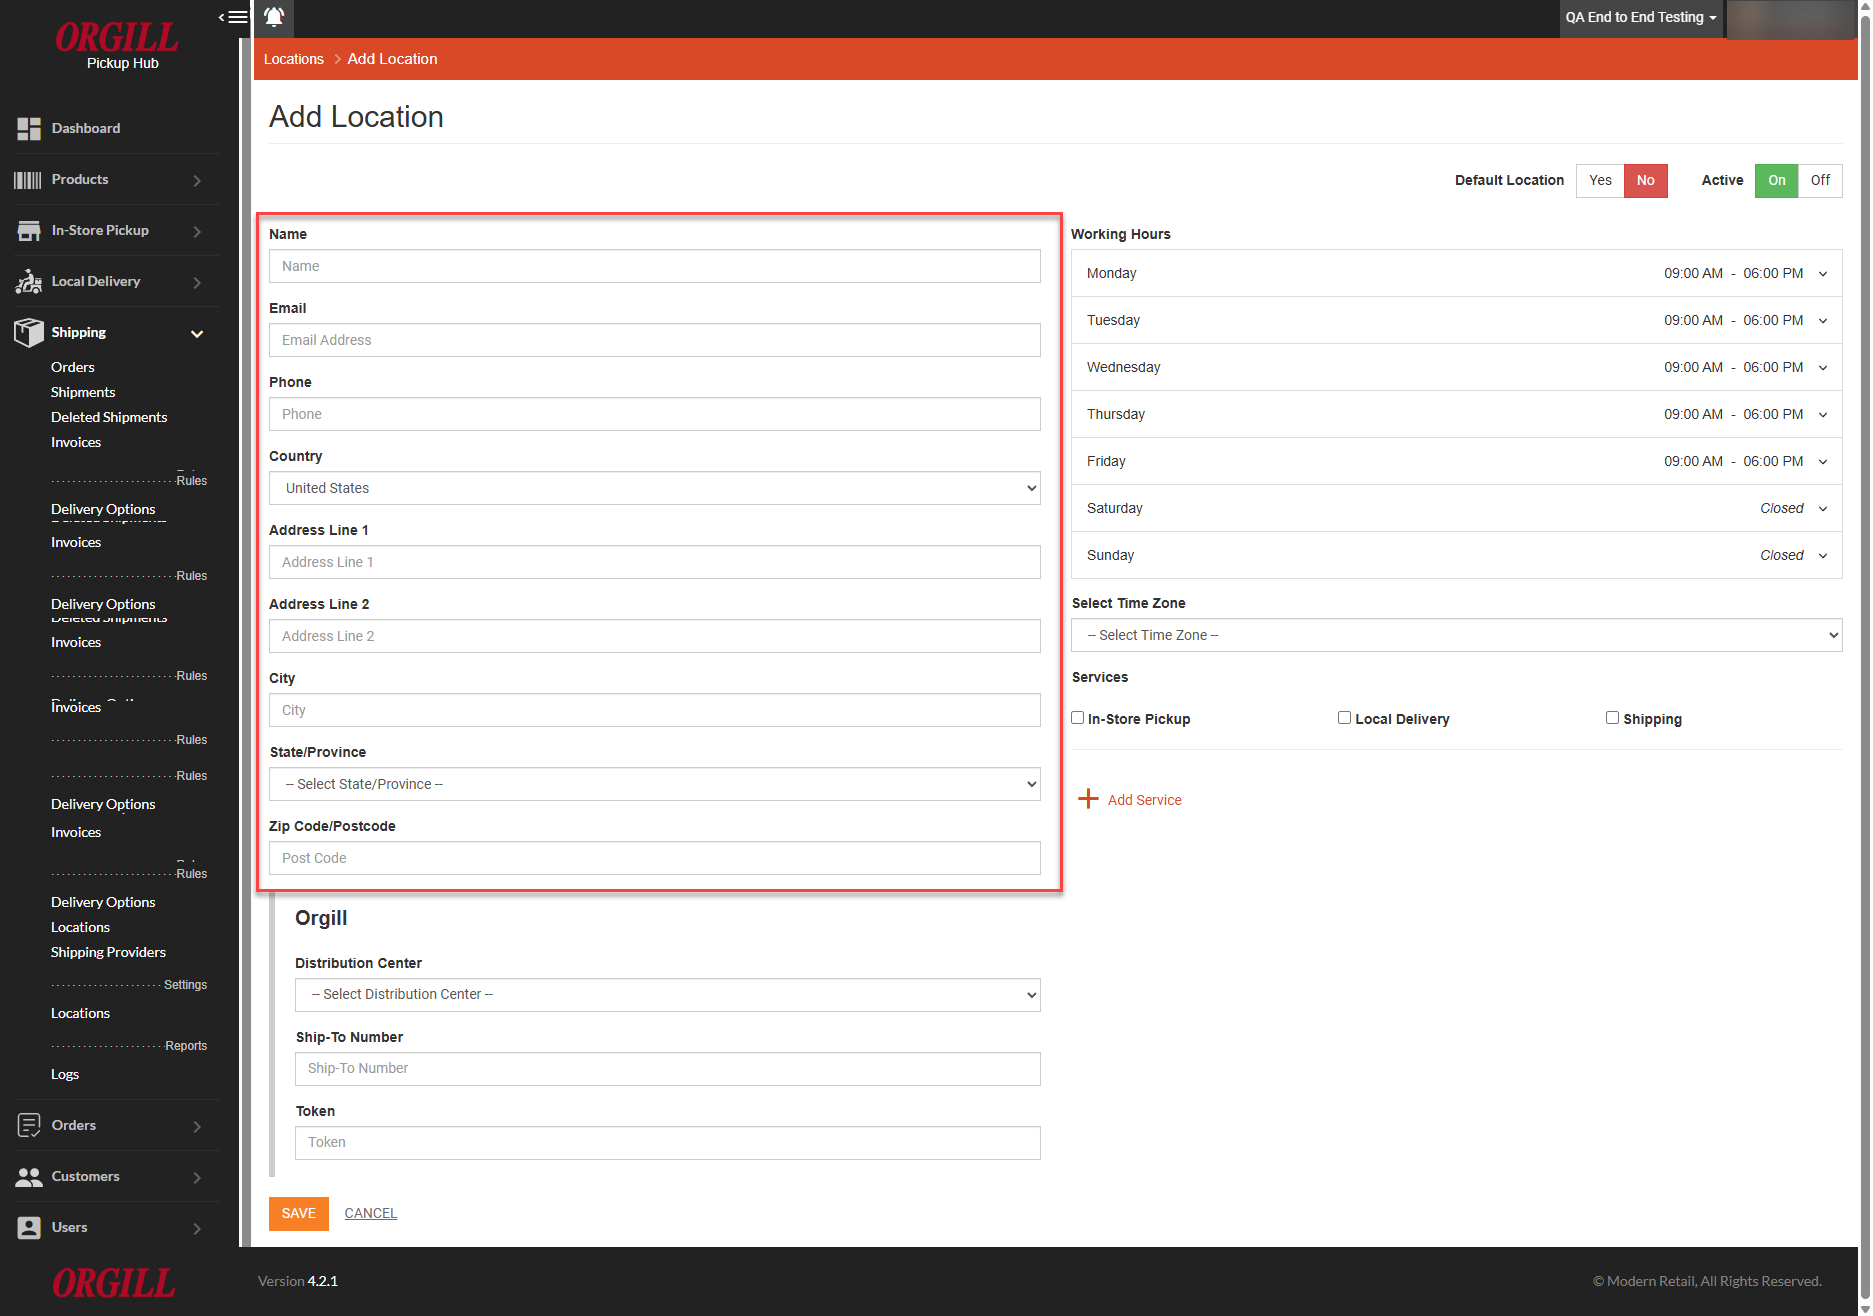Open the Select Time Zone dropdown
The height and width of the screenshot is (1316, 1873).
point(1457,635)
